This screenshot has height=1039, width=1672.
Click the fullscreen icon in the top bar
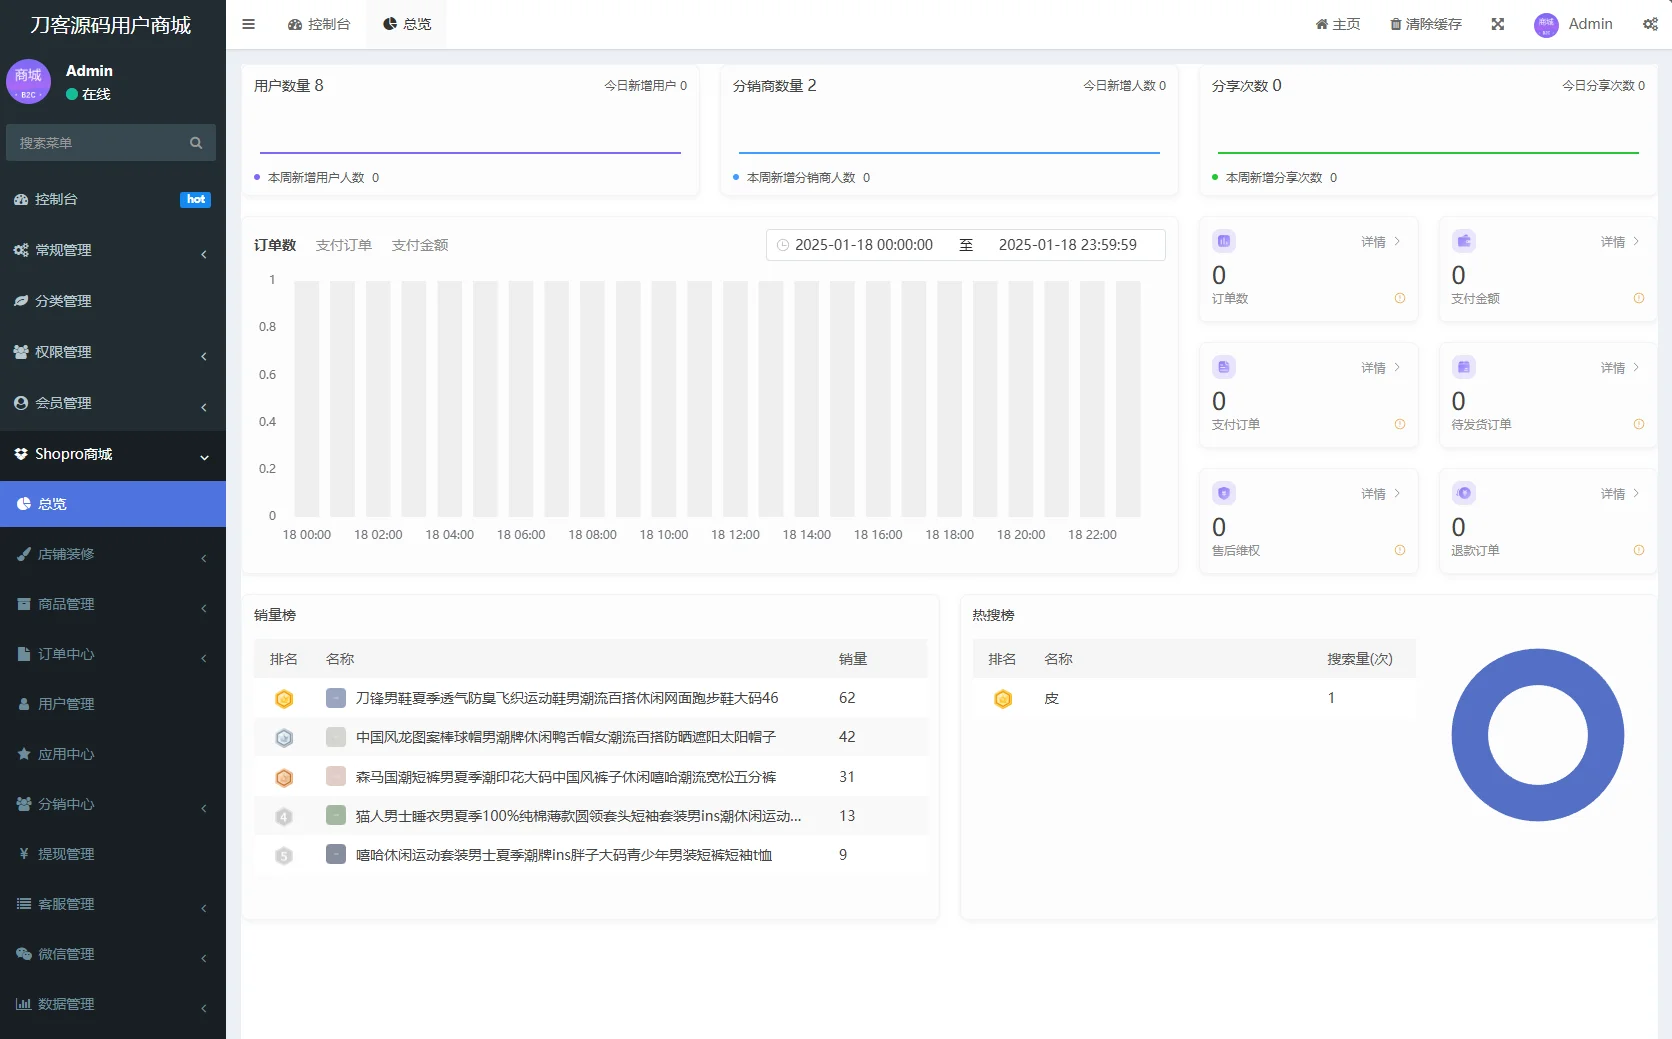(x=1497, y=24)
